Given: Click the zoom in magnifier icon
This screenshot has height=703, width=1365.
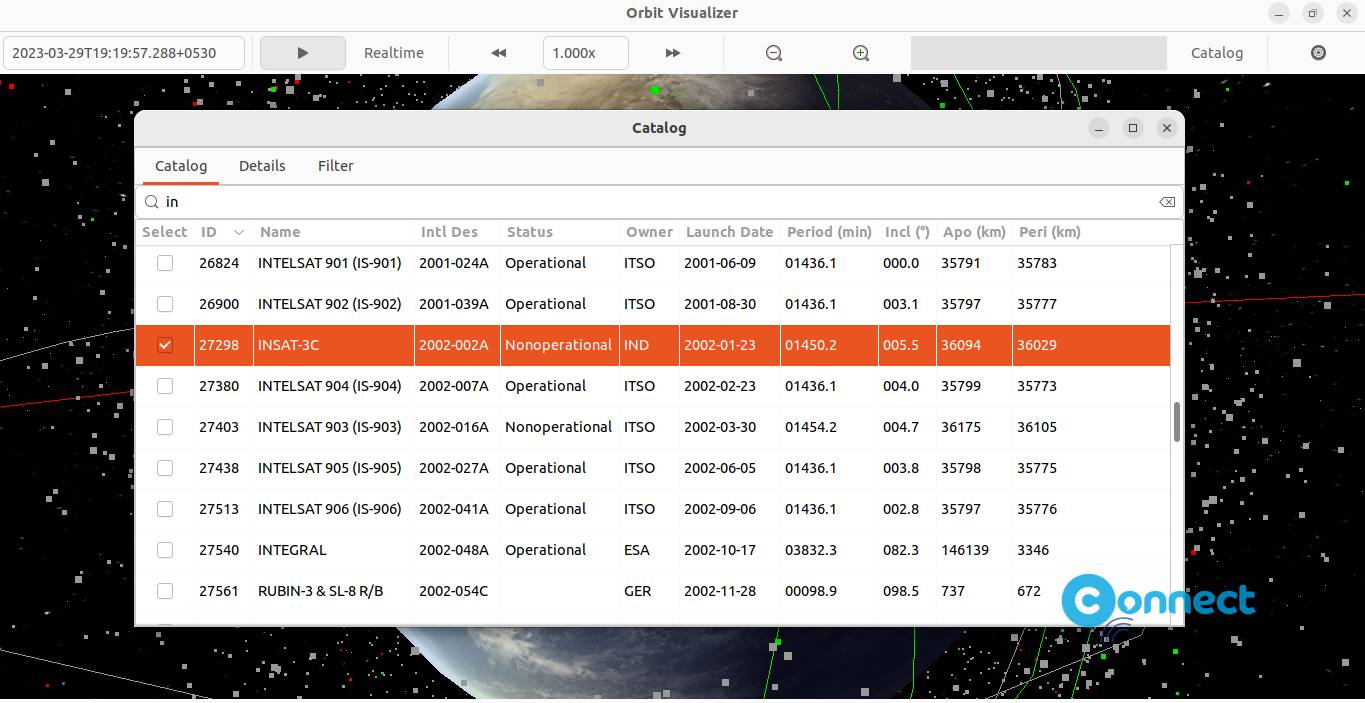Looking at the screenshot, I should (x=861, y=53).
